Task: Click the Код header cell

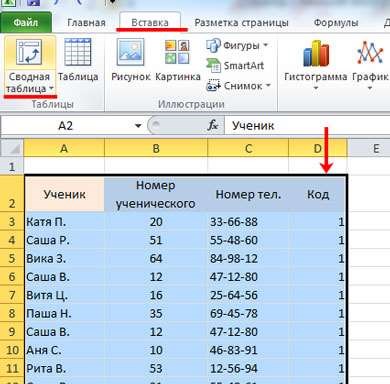Action: tap(318, 194)
